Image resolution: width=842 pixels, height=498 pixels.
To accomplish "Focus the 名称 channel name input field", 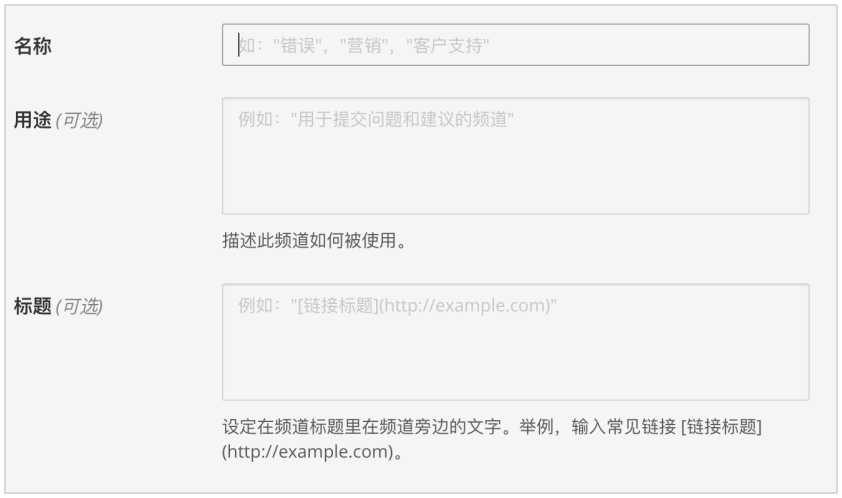I will [x=516, y=45].
